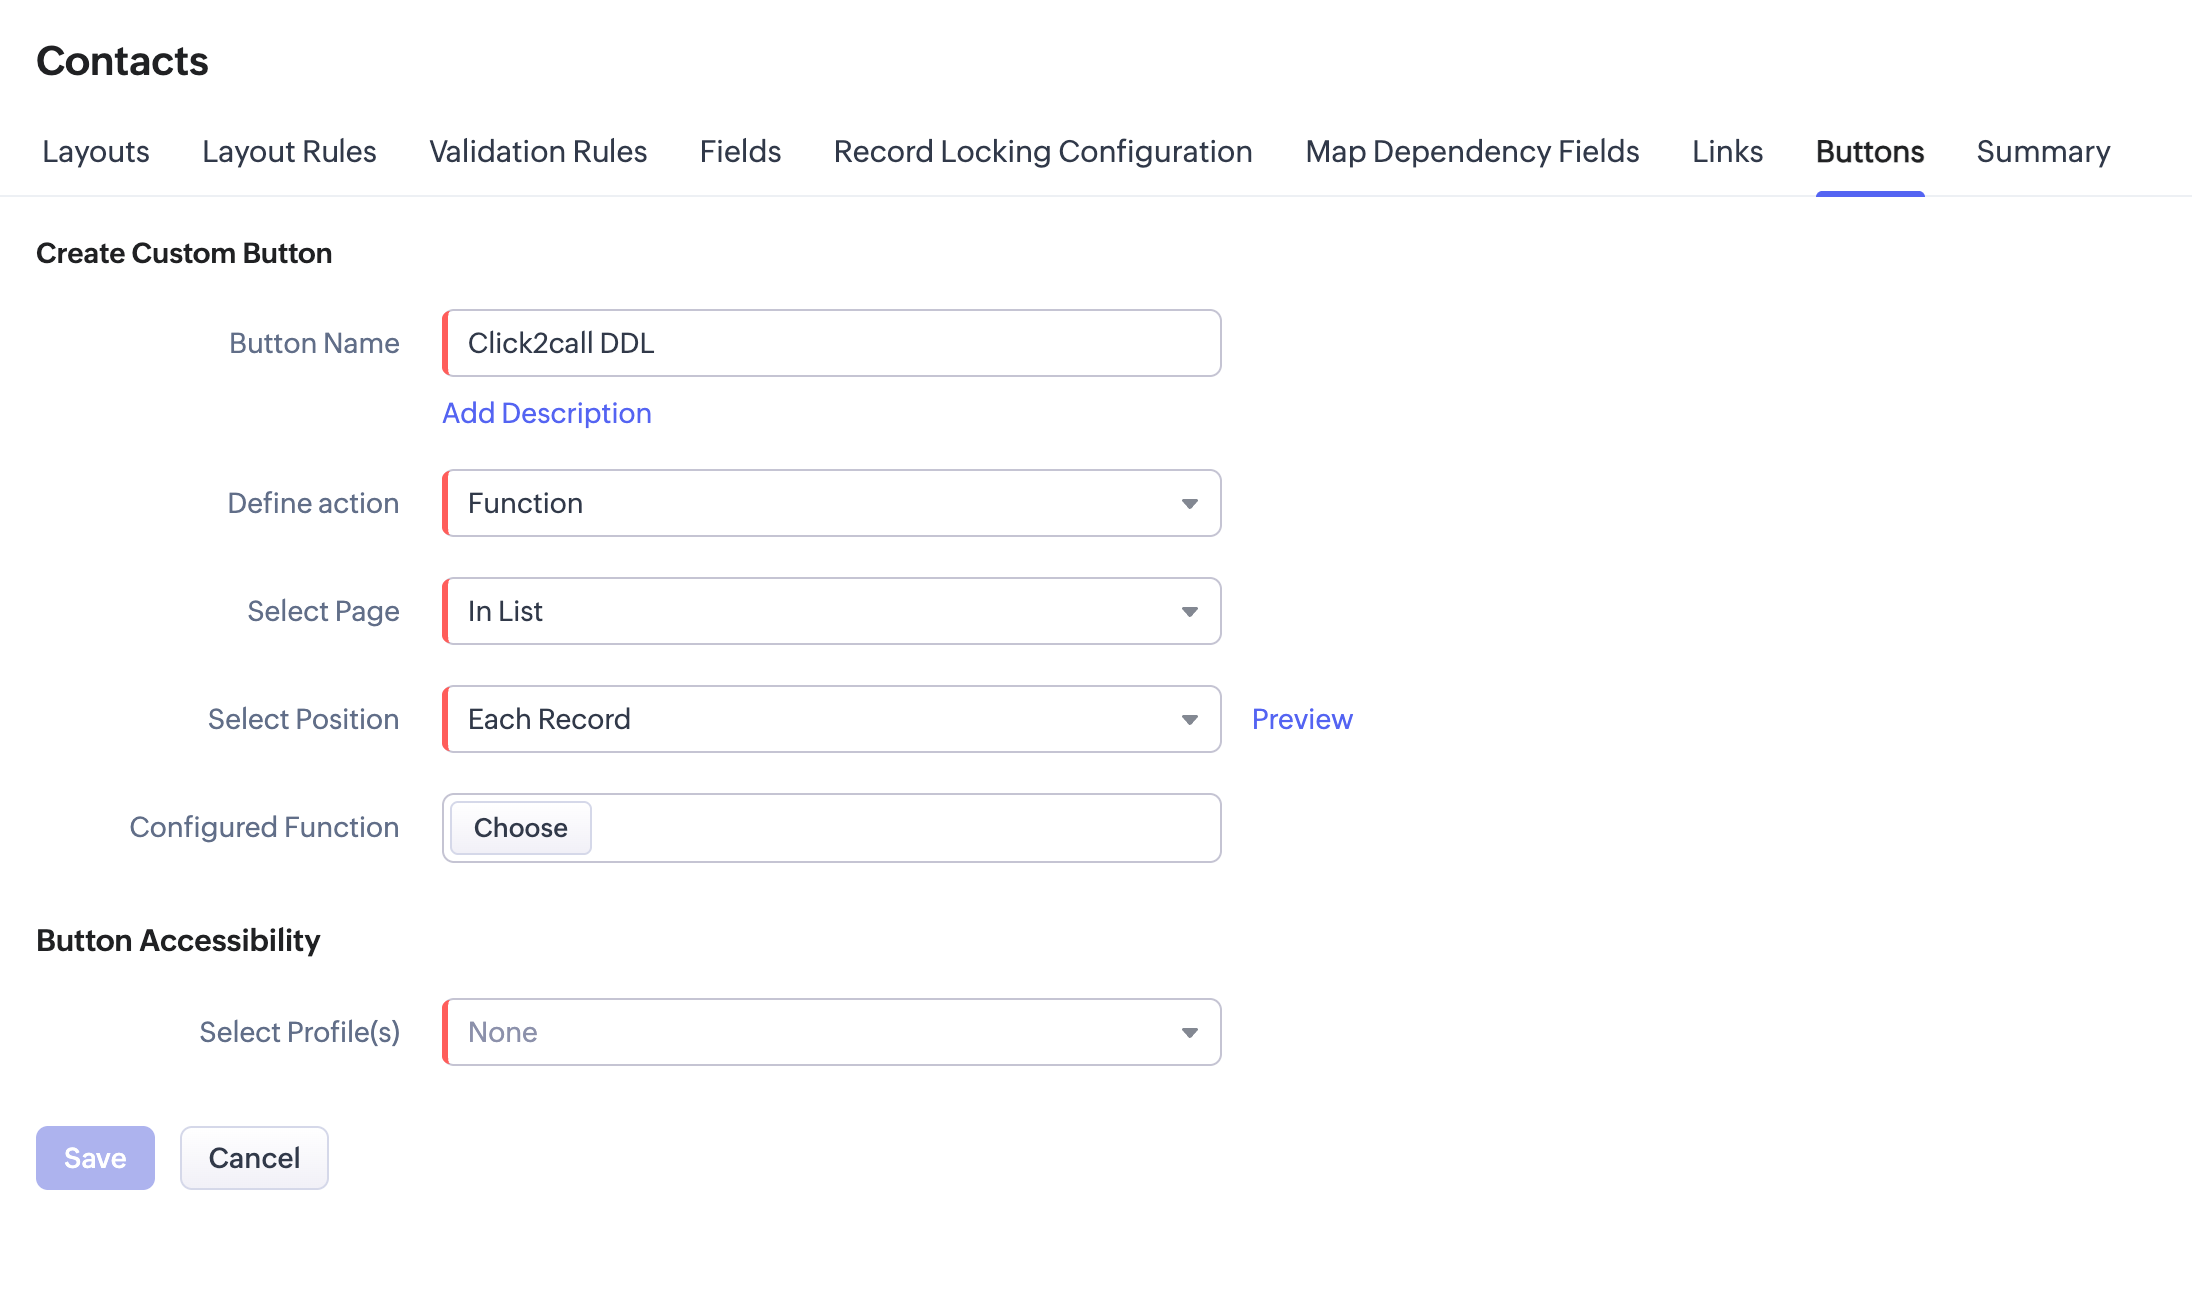This screenshot has width=2192, height=1314.
Task: Cancel custom button creation
Action: point(254,1158)
